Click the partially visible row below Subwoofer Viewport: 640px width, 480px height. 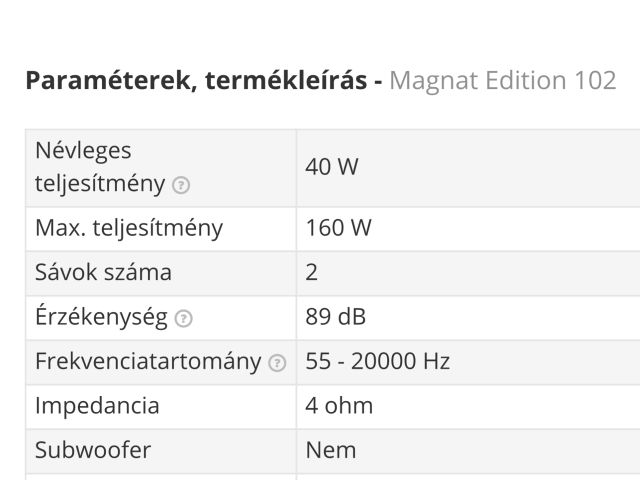coord(320,476)
